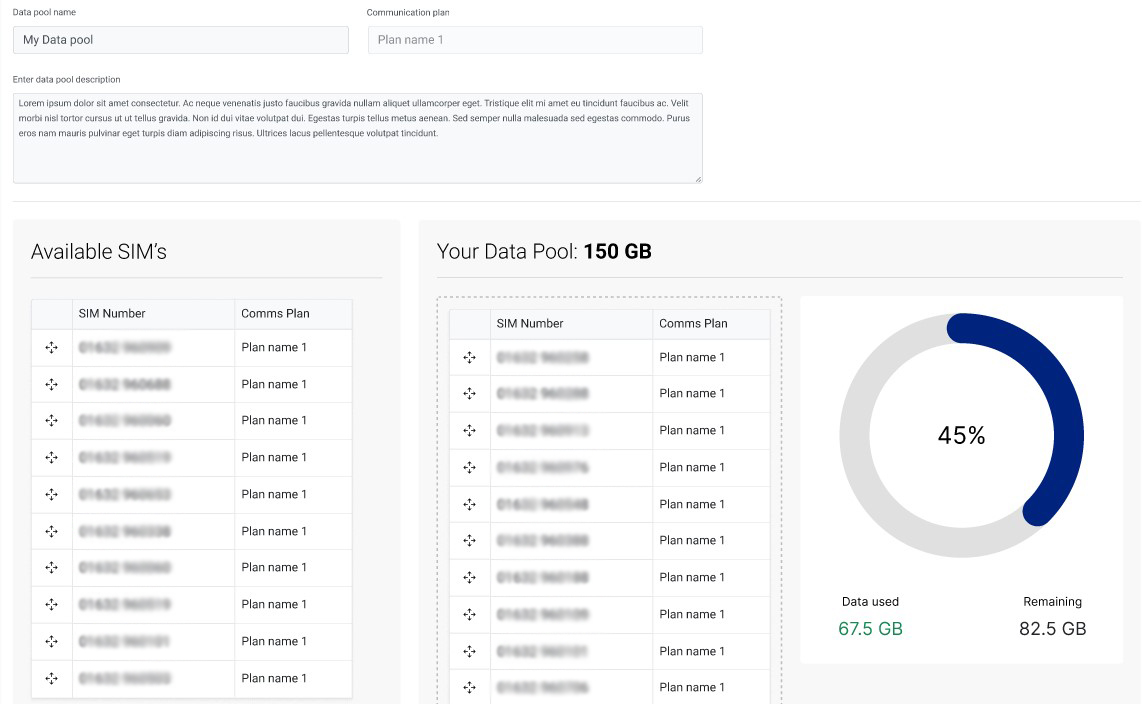Click drag handle of third Available SIM row

(x=52, y=421)
